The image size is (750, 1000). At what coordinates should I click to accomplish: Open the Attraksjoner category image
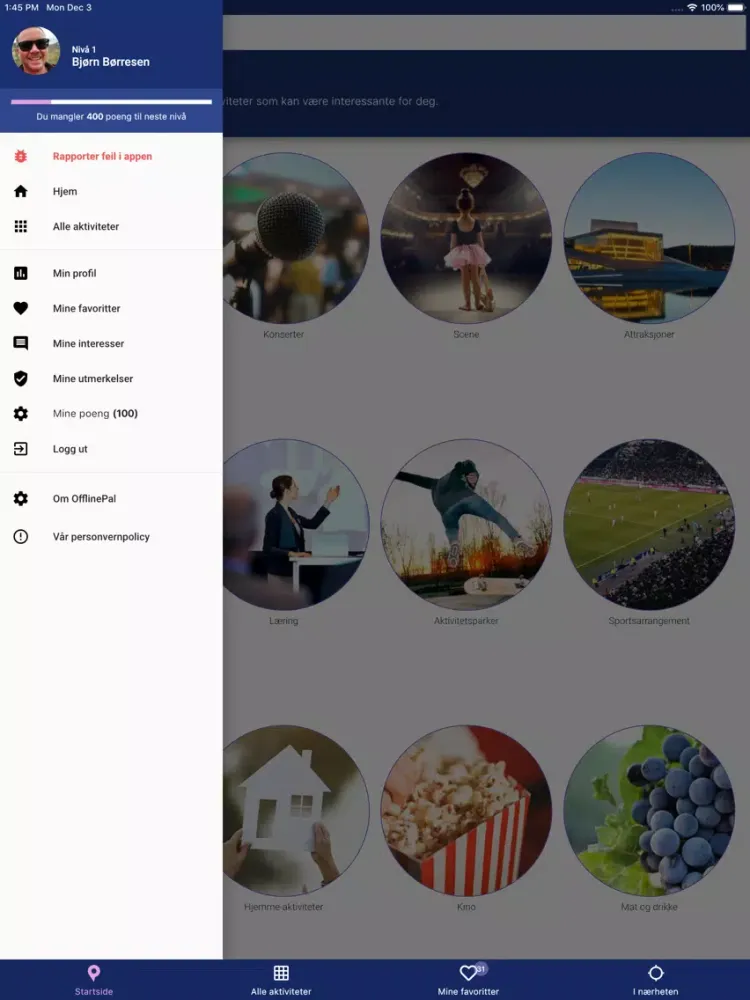[649, 238]
